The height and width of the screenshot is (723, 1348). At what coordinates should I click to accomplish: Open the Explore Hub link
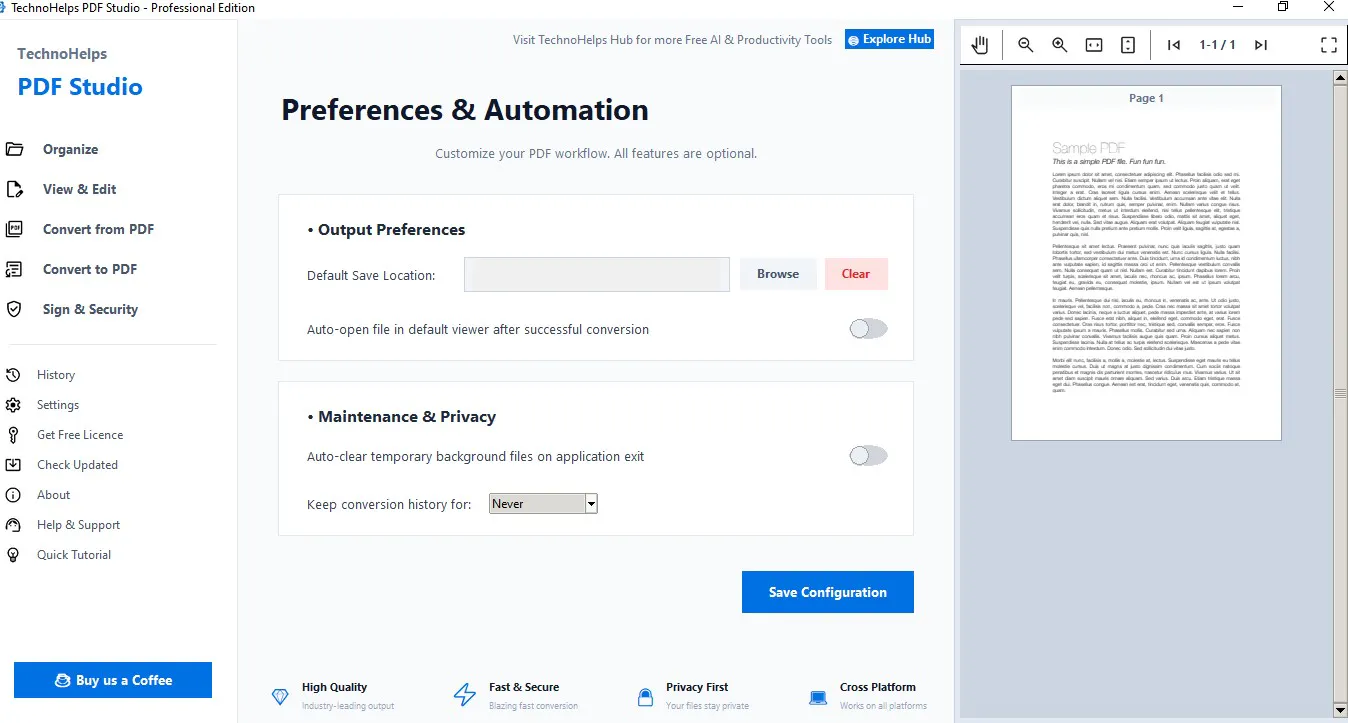[889, 40]
